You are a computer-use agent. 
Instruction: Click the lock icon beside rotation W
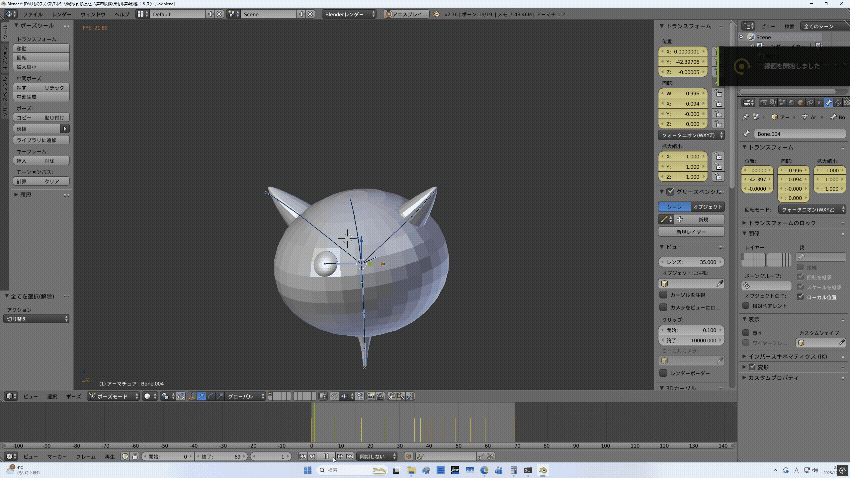(719, 93)
